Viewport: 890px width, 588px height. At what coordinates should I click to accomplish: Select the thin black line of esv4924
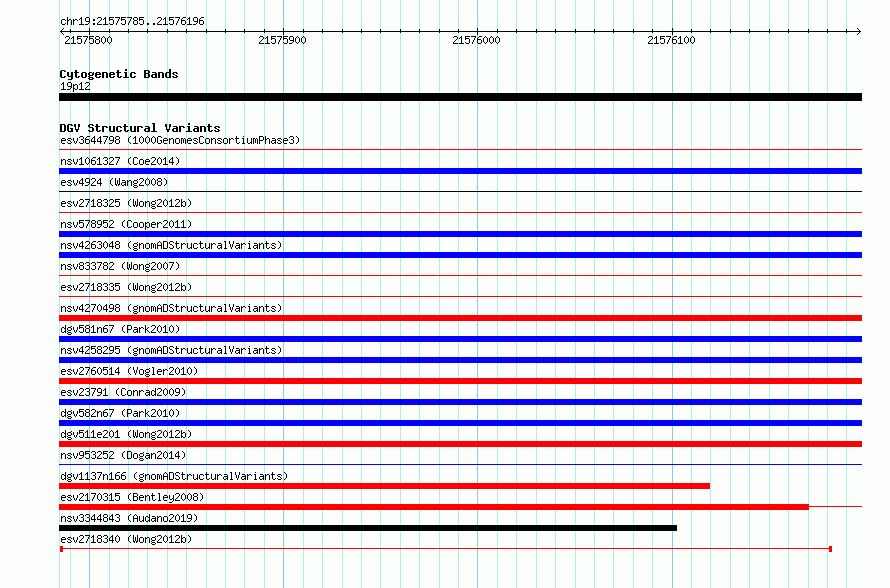460,192
